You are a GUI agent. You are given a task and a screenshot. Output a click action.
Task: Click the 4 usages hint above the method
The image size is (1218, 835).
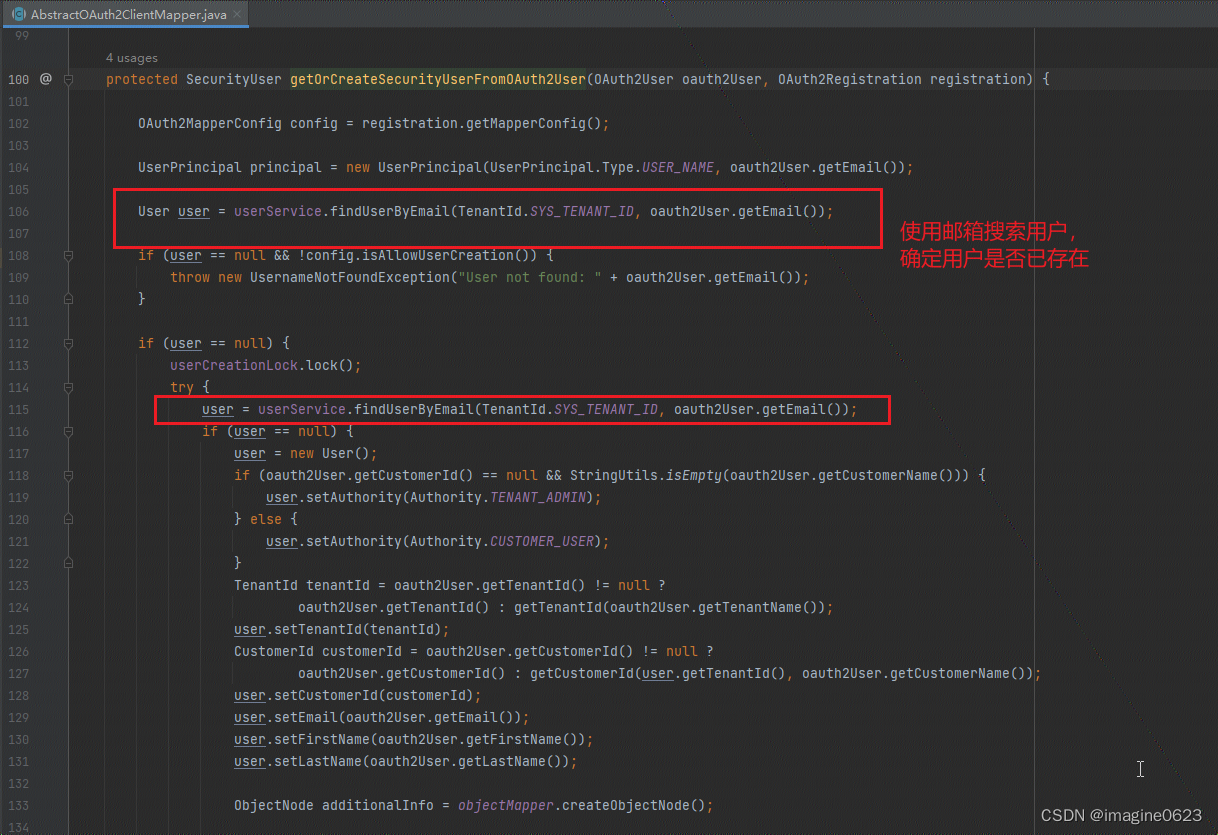point(131,58)
